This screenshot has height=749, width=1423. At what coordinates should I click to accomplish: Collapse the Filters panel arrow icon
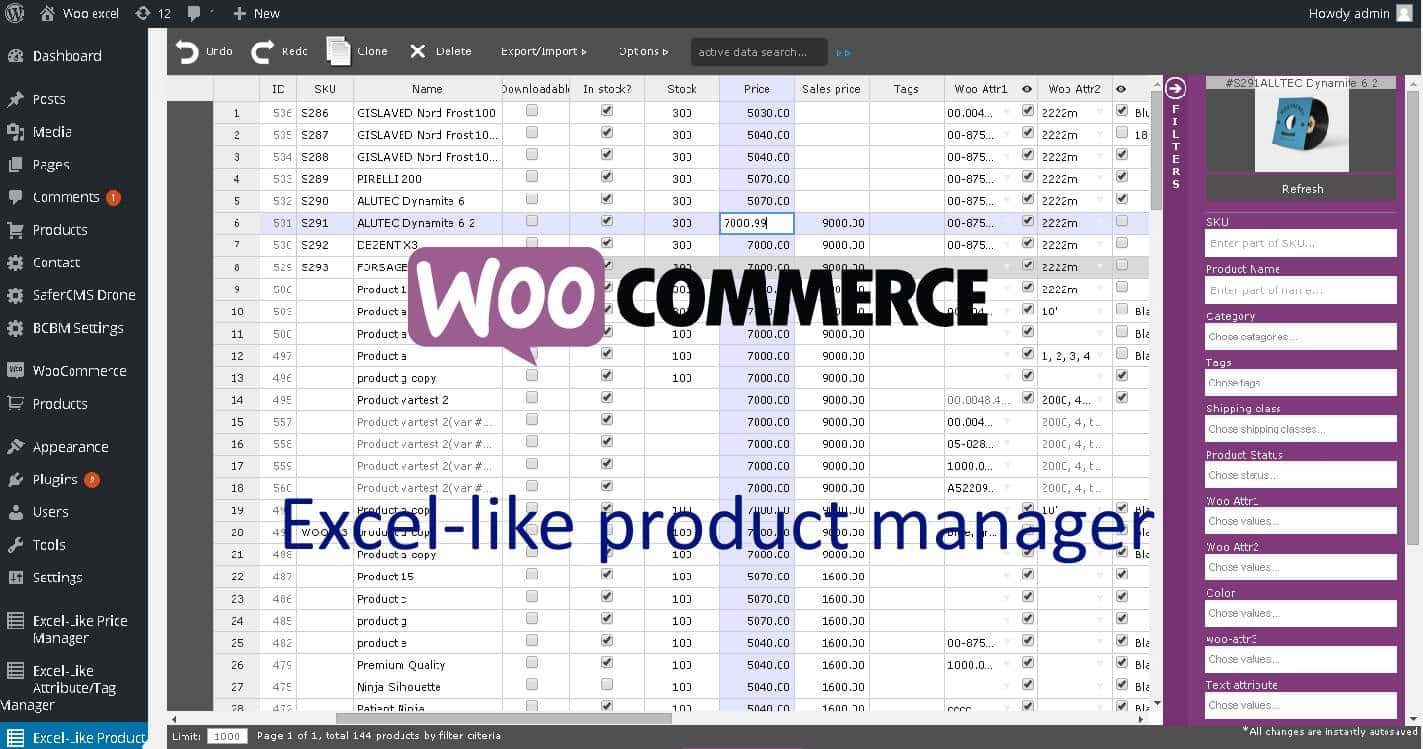[x=1176, y=88]
